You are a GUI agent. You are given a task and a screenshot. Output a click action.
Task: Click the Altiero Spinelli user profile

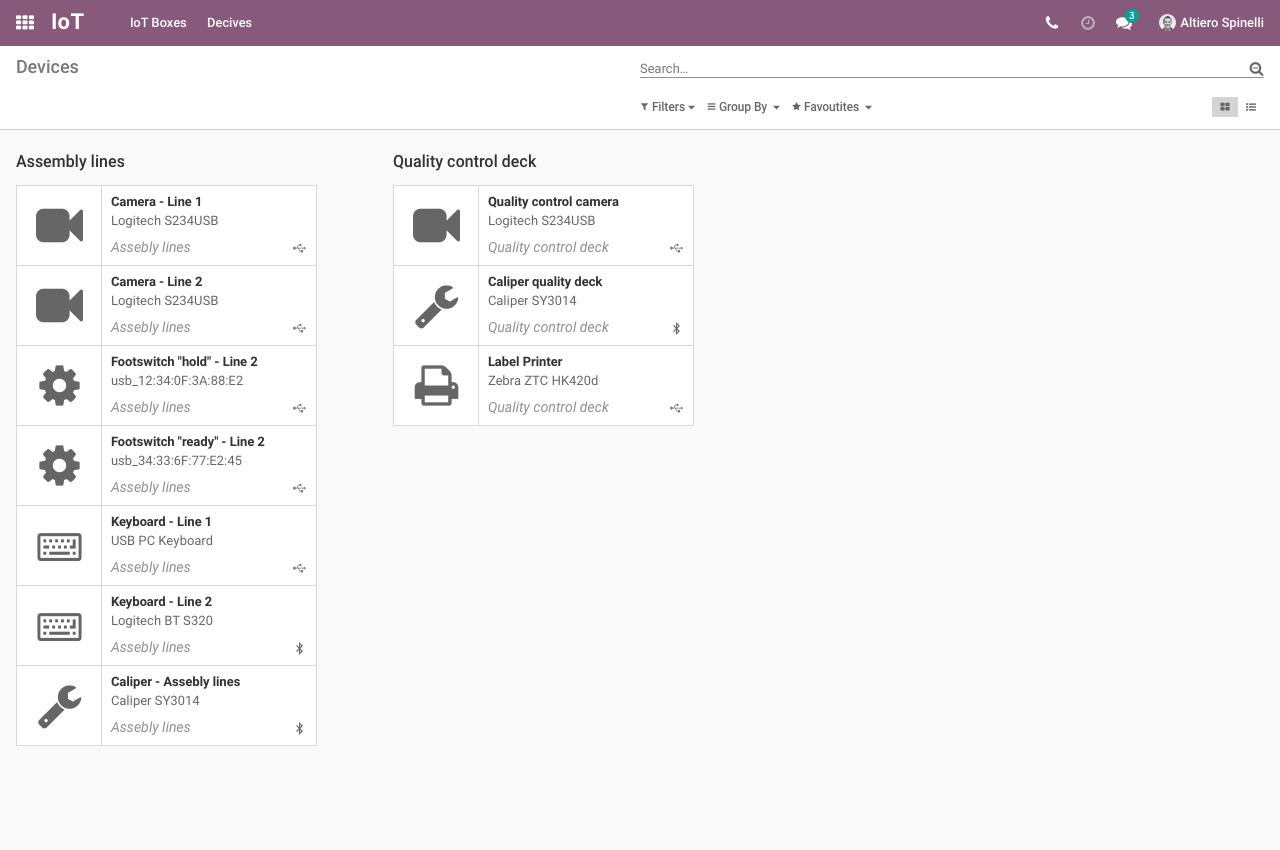coord(1211,22)
